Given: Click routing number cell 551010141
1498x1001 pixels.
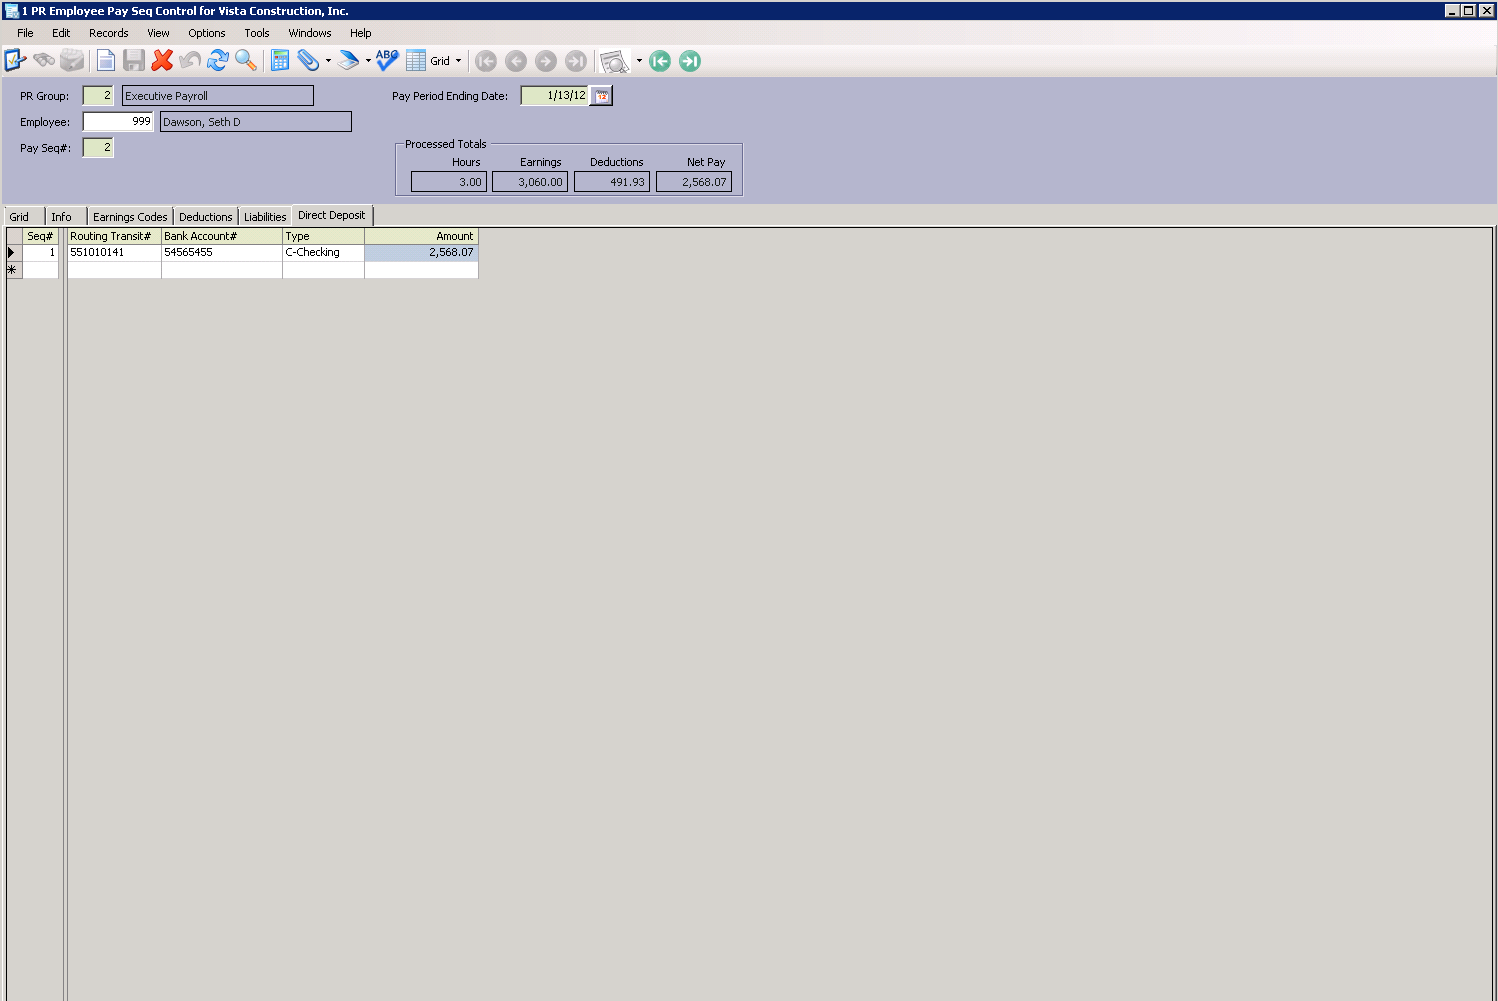Looking at the screenshot, I should click(x=114, y=253).
